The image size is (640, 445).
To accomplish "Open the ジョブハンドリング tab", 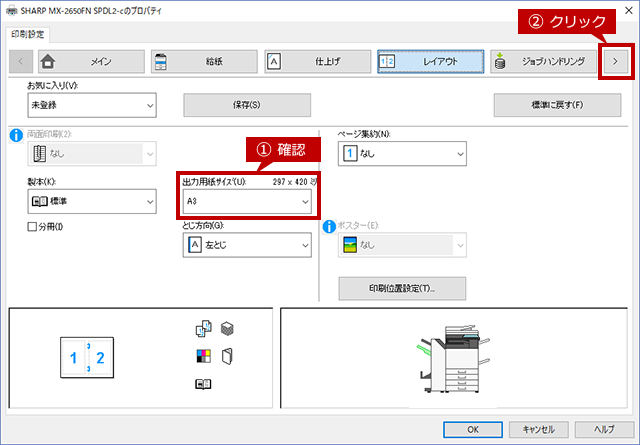I will 543,62.
